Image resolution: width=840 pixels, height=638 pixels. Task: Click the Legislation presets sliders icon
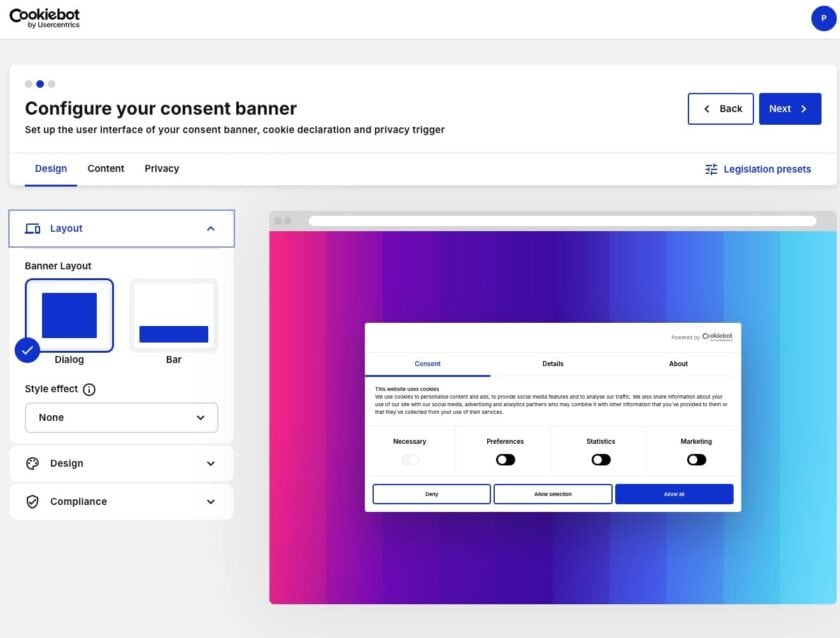click(x=711, y=169)
